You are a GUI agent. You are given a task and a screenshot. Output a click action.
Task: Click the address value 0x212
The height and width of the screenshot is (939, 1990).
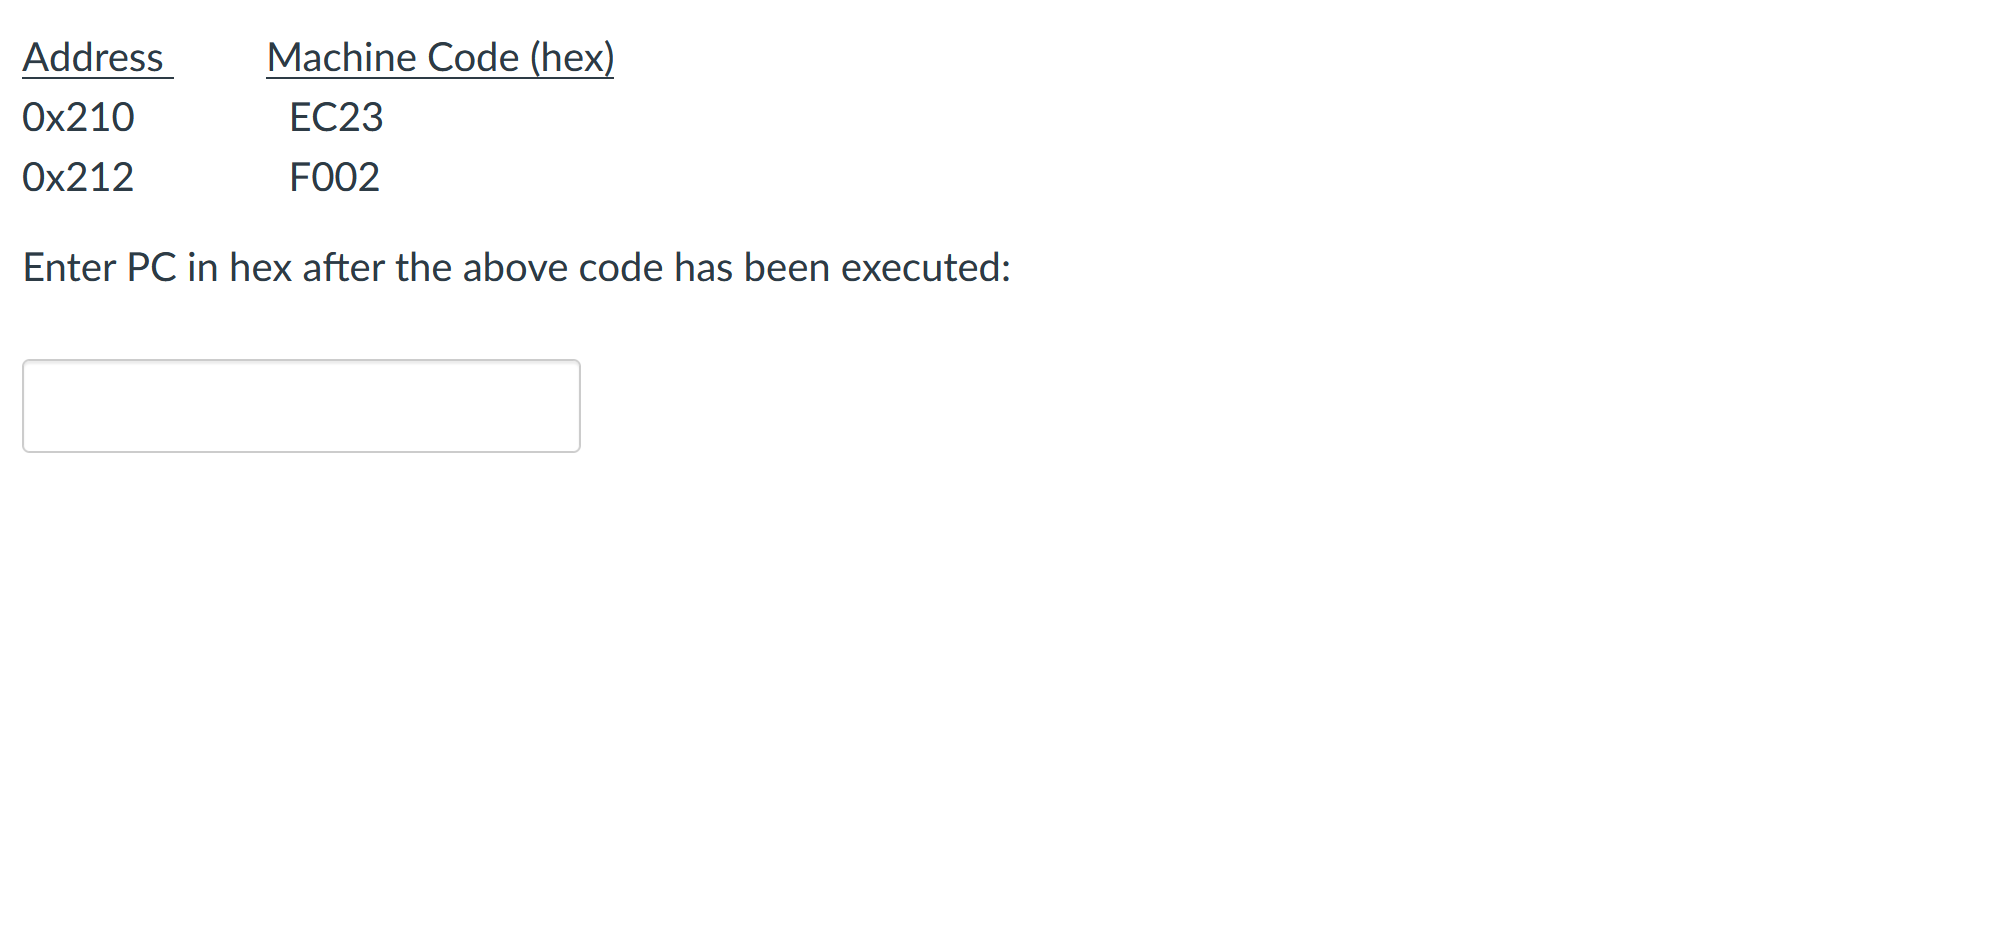point(78,177)
